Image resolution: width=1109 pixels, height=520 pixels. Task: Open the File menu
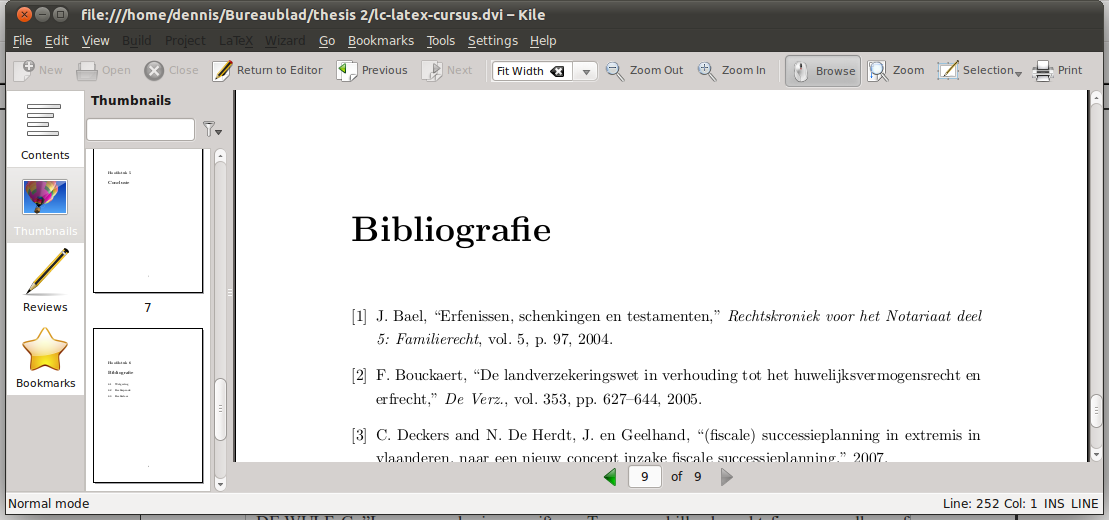pyautogui.click(x=23, y=41)
